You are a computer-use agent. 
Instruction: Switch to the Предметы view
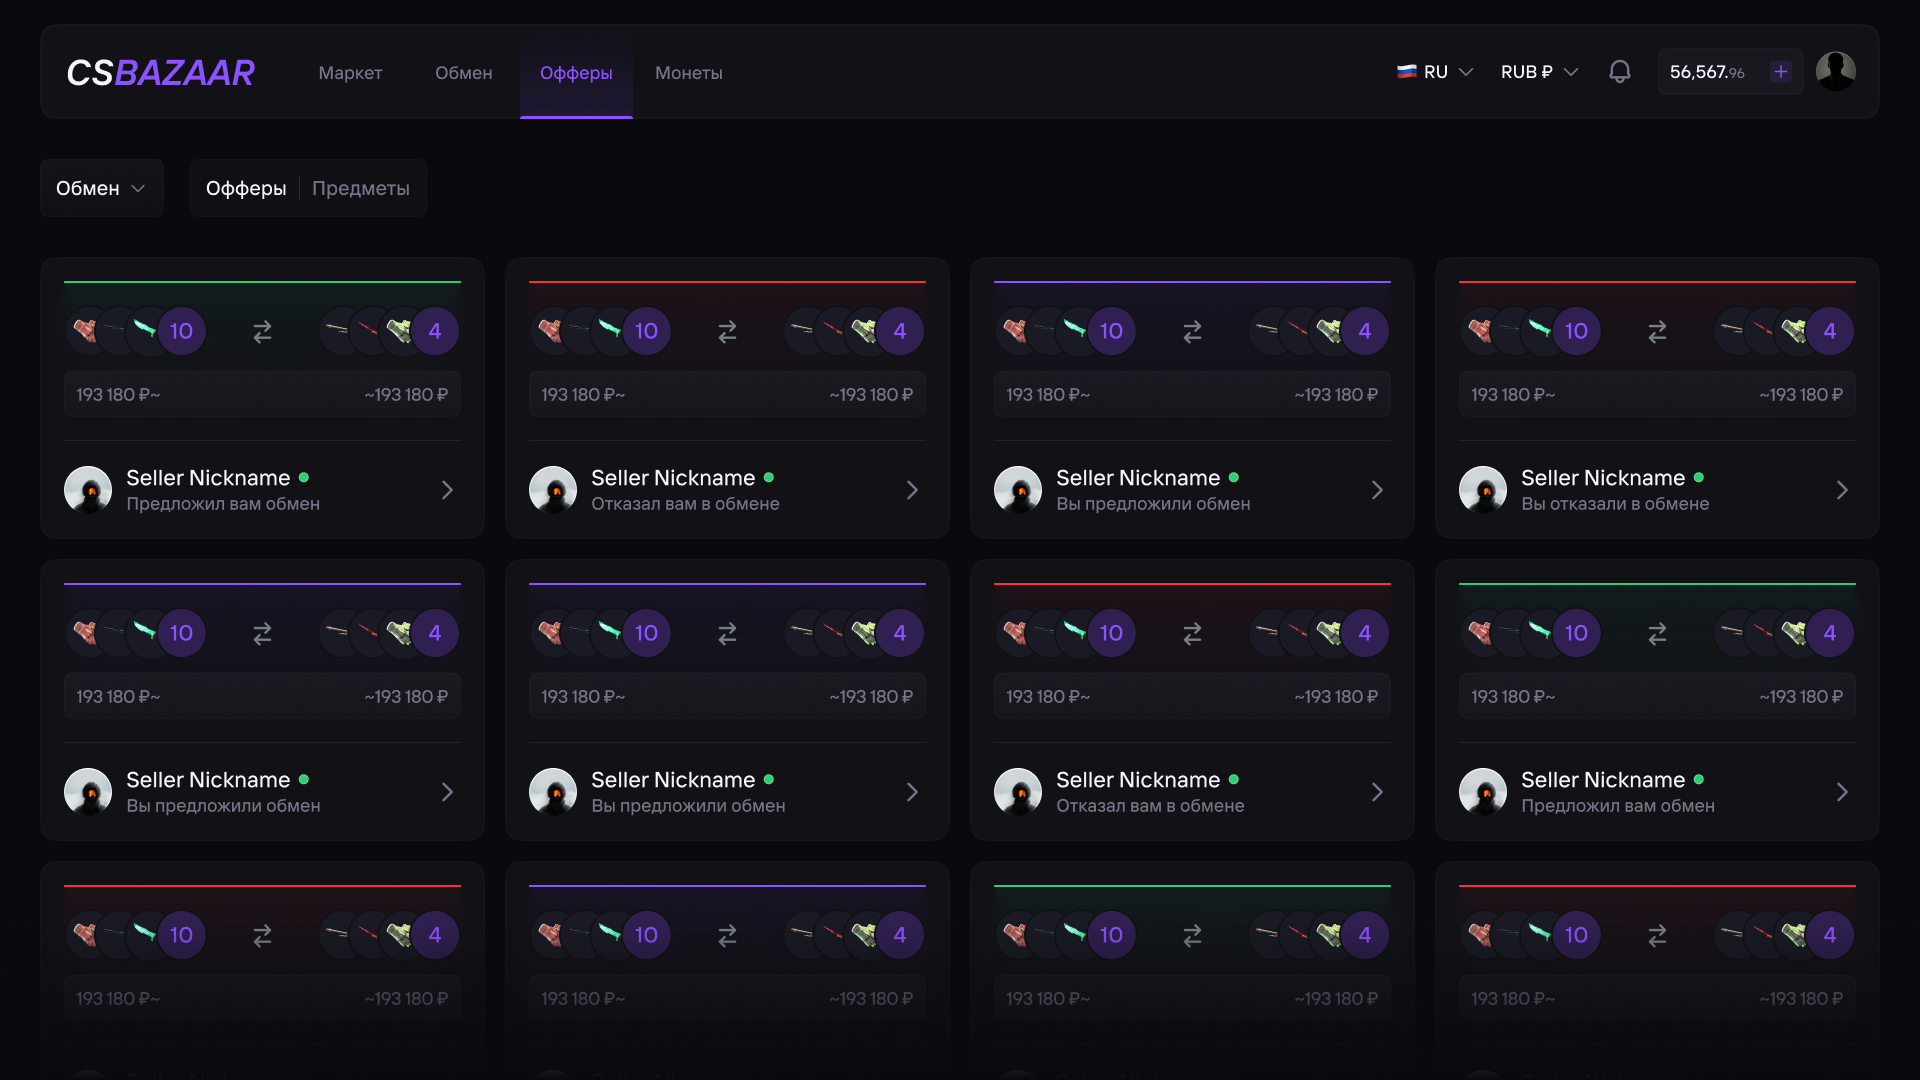[x=361, y=188]
